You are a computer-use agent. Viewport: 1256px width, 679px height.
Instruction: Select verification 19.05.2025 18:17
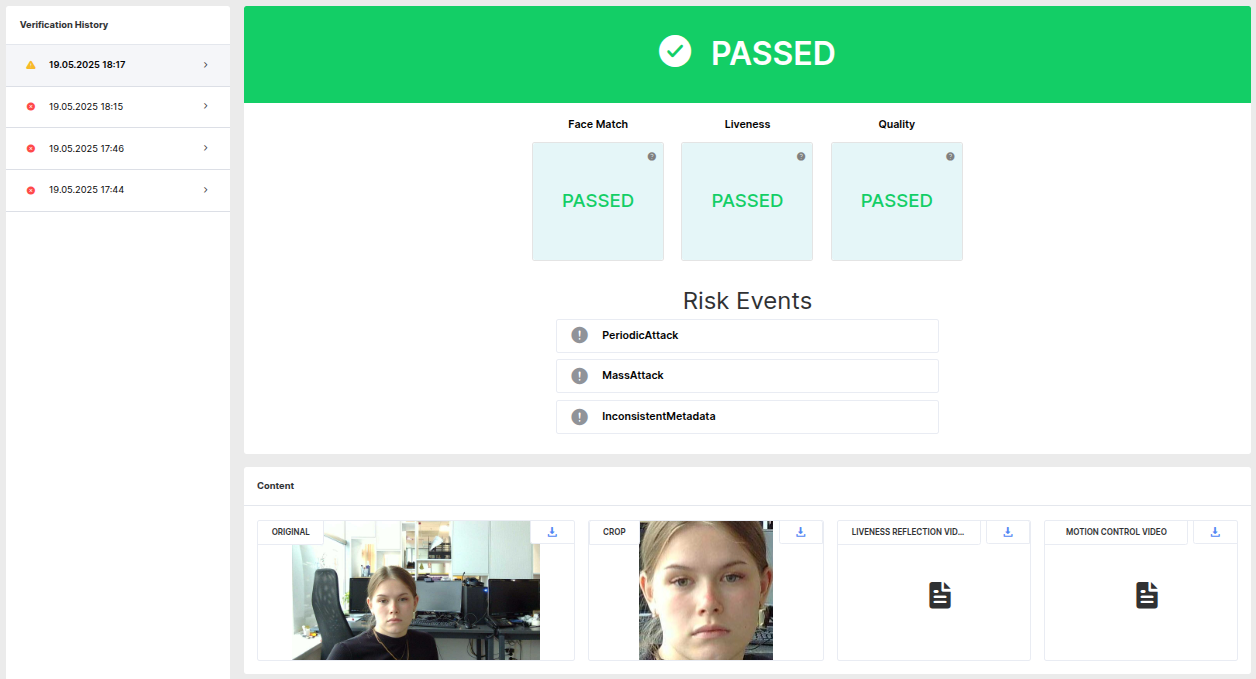coord(118,65)
